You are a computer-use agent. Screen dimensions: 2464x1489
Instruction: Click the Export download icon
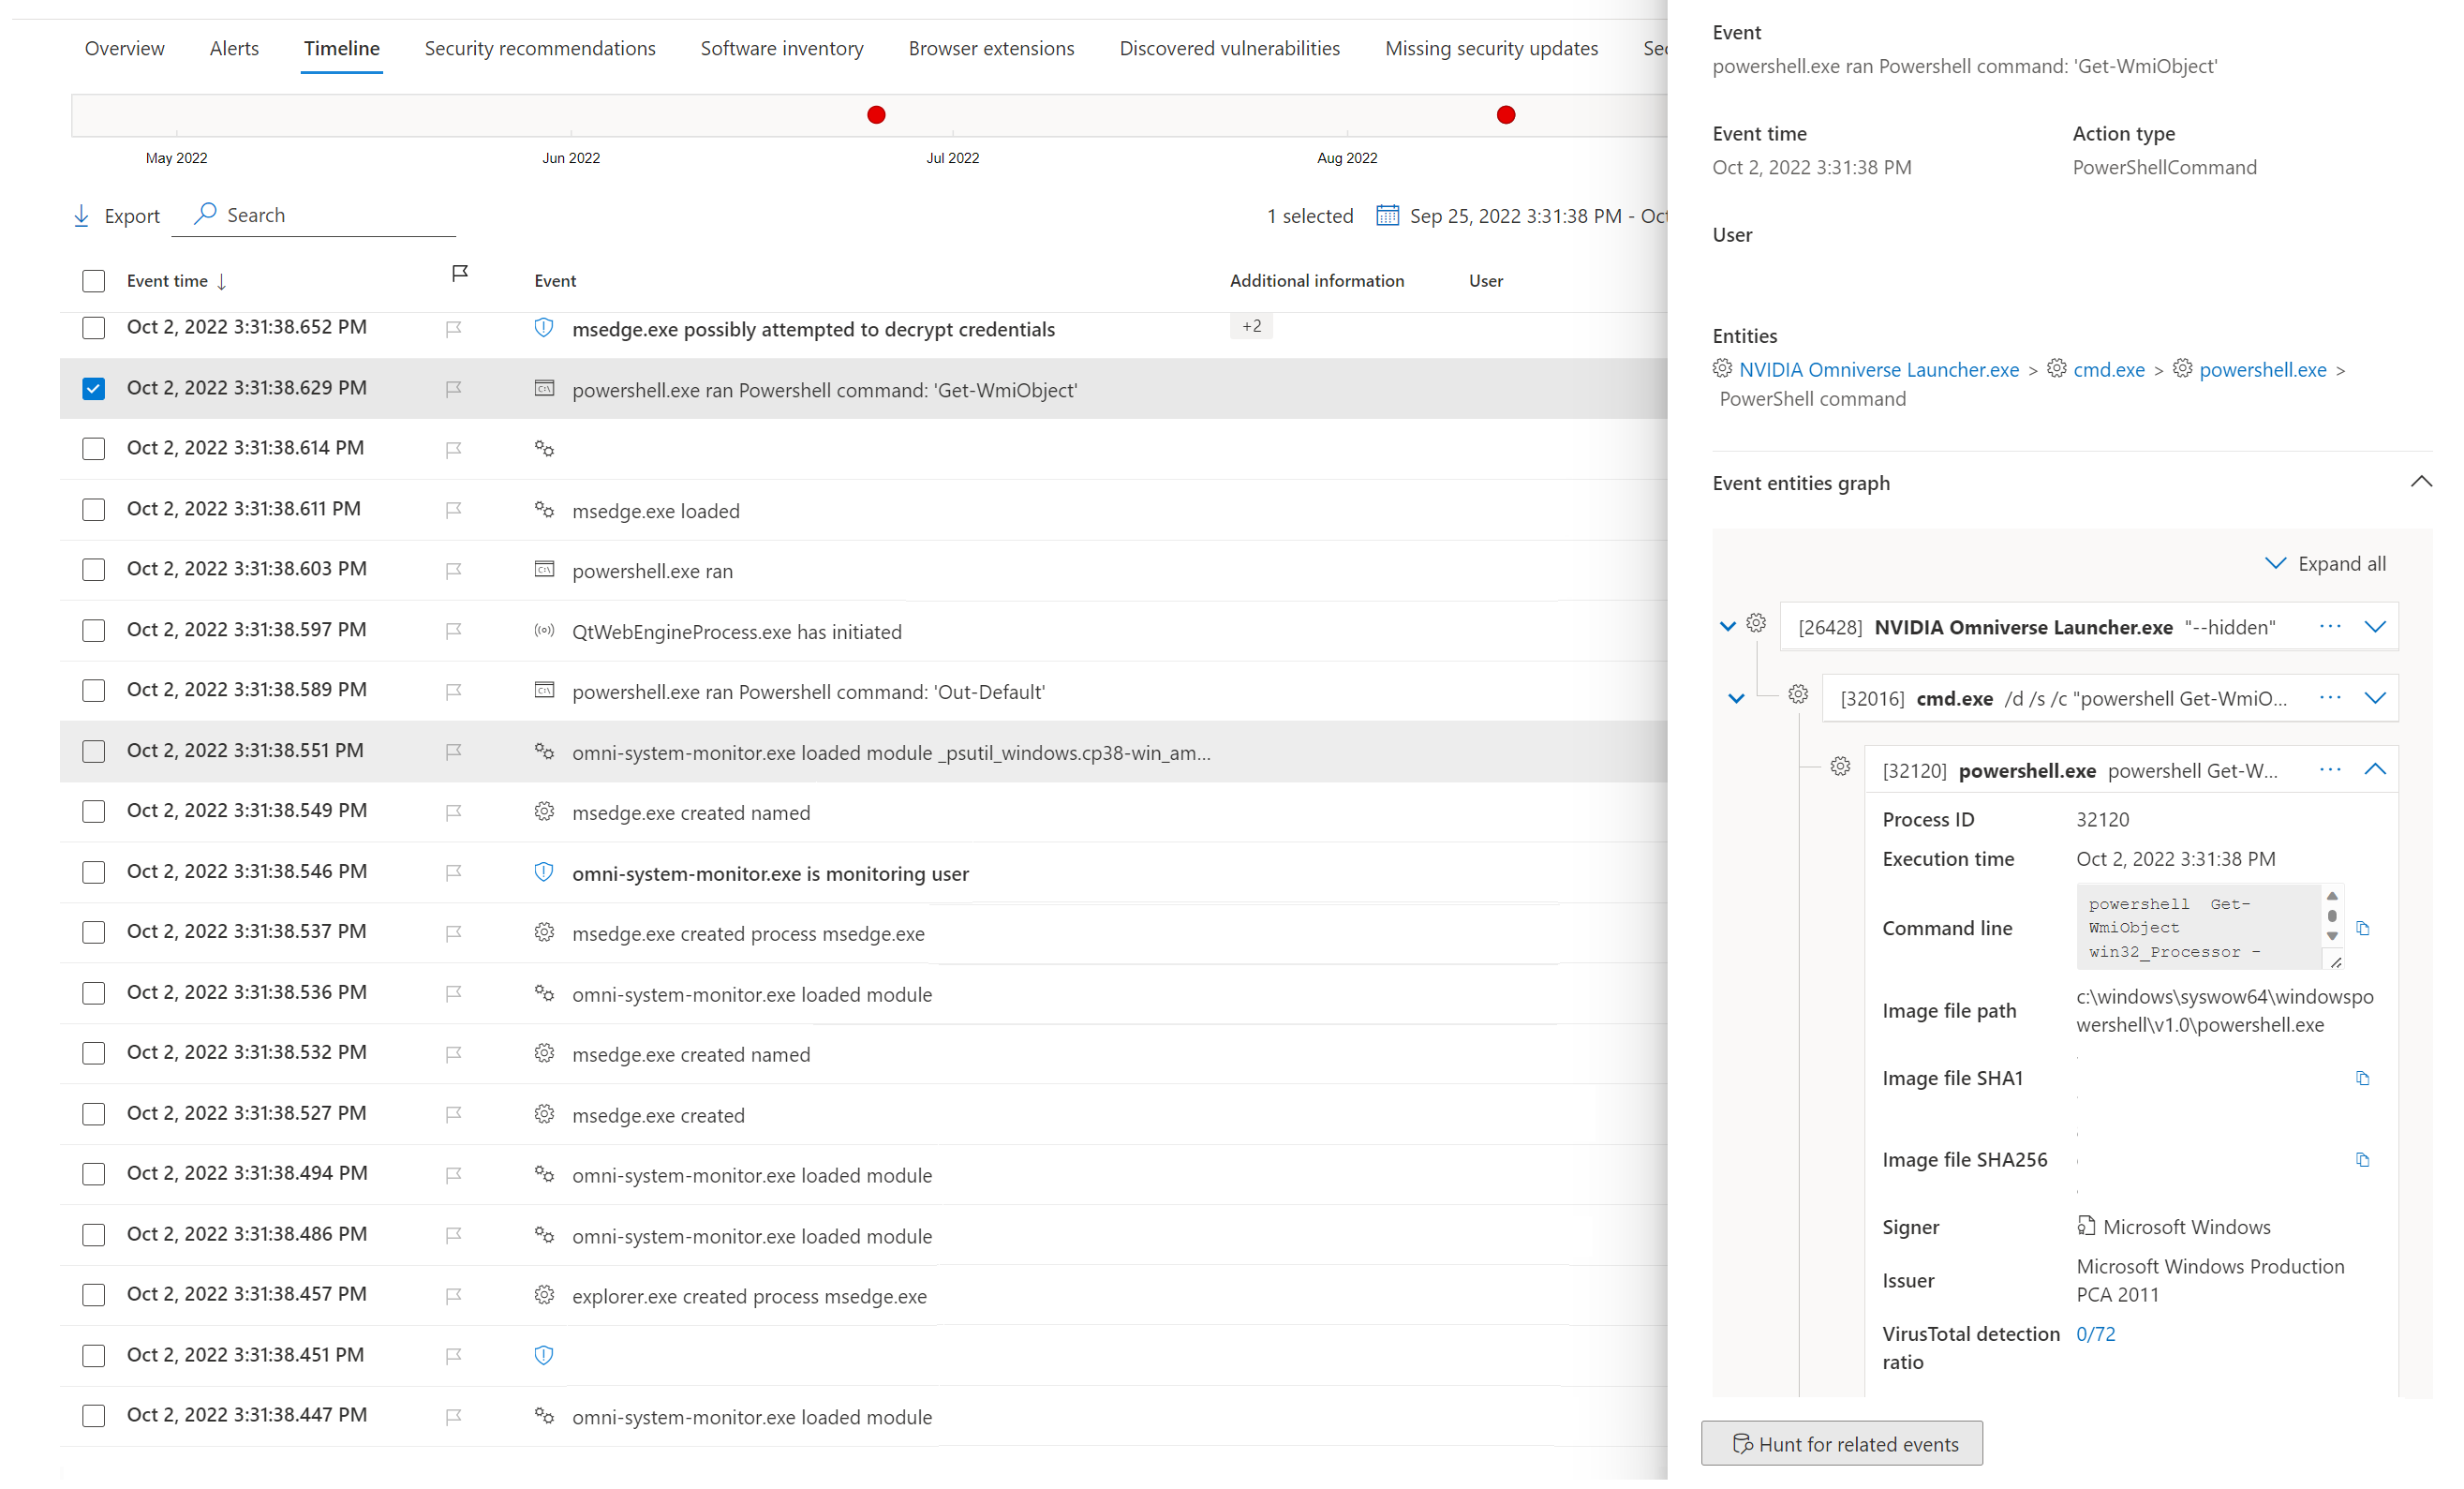pos(82,216)
